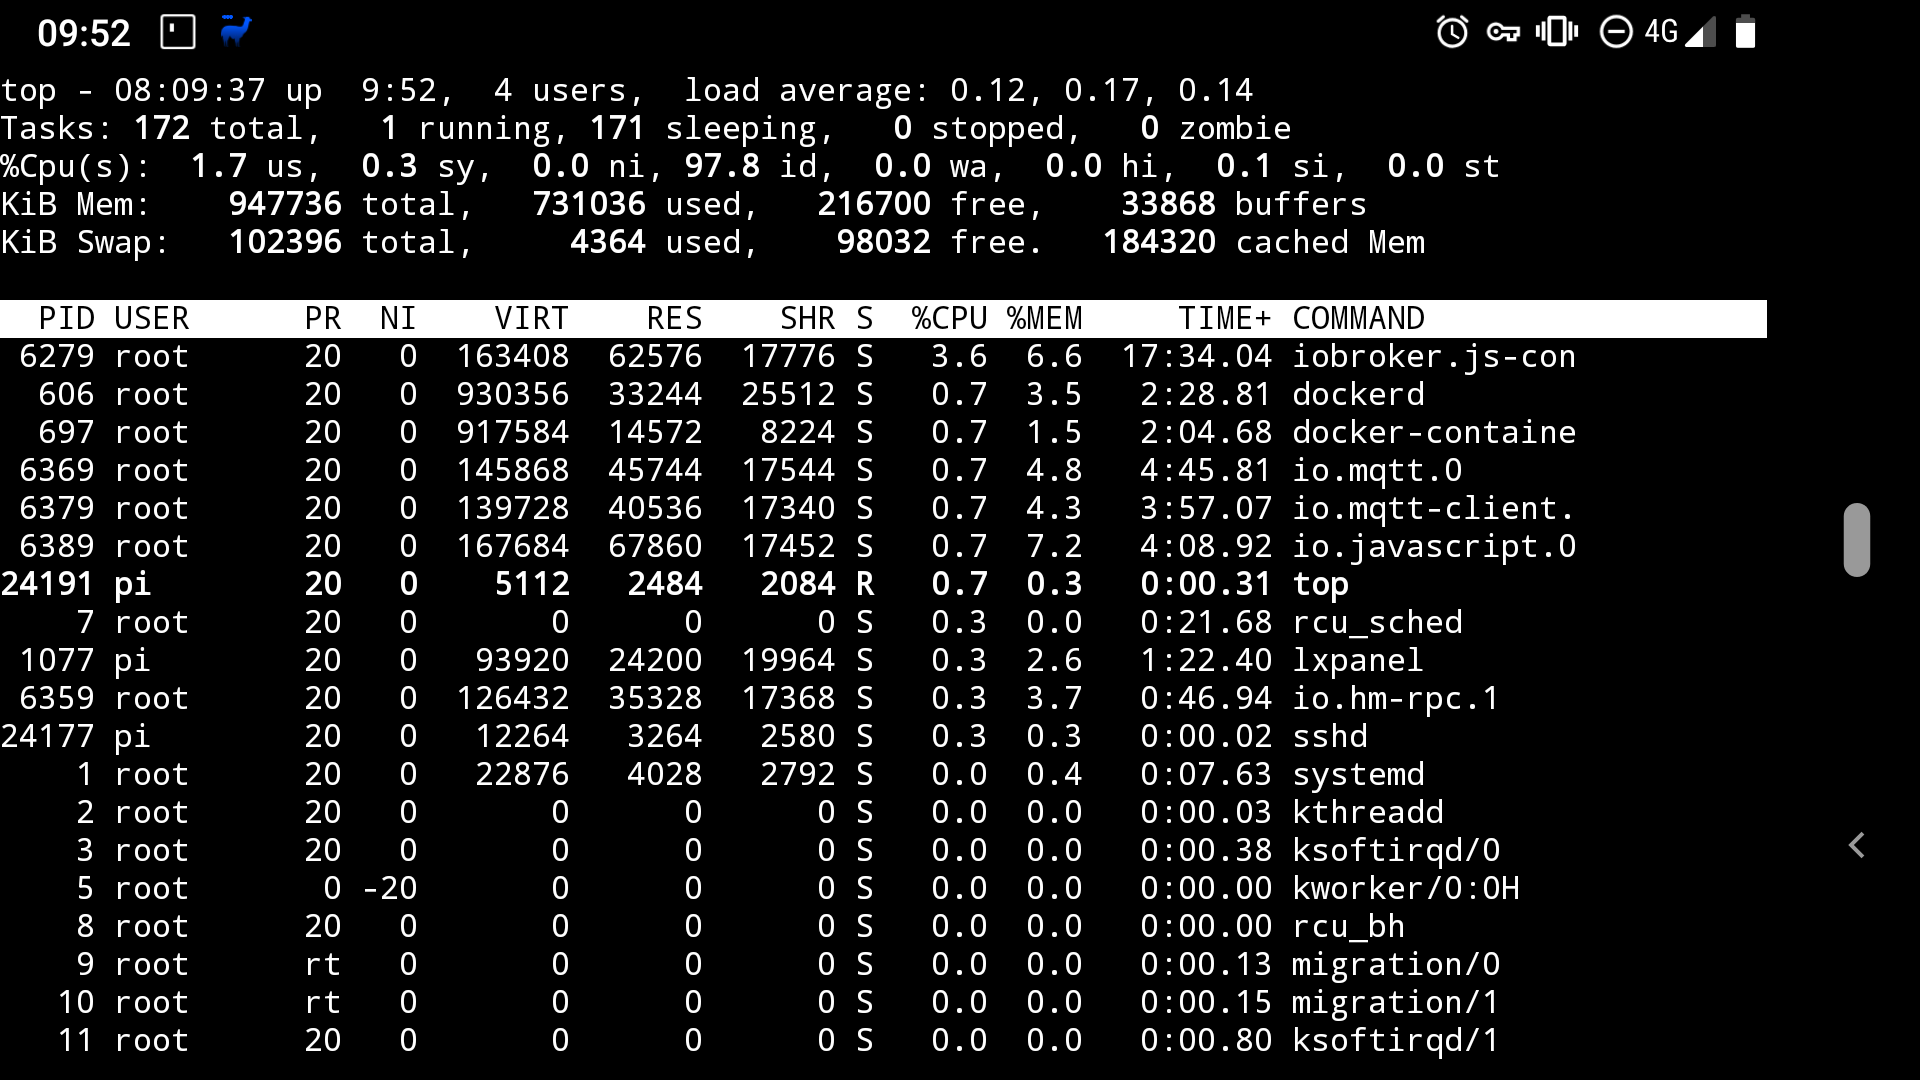This screenshot has width=1920, height=1080.
Task: Tap the do-not-disturb status icon
Action: pyautogui.click(x=1615, y=32)
